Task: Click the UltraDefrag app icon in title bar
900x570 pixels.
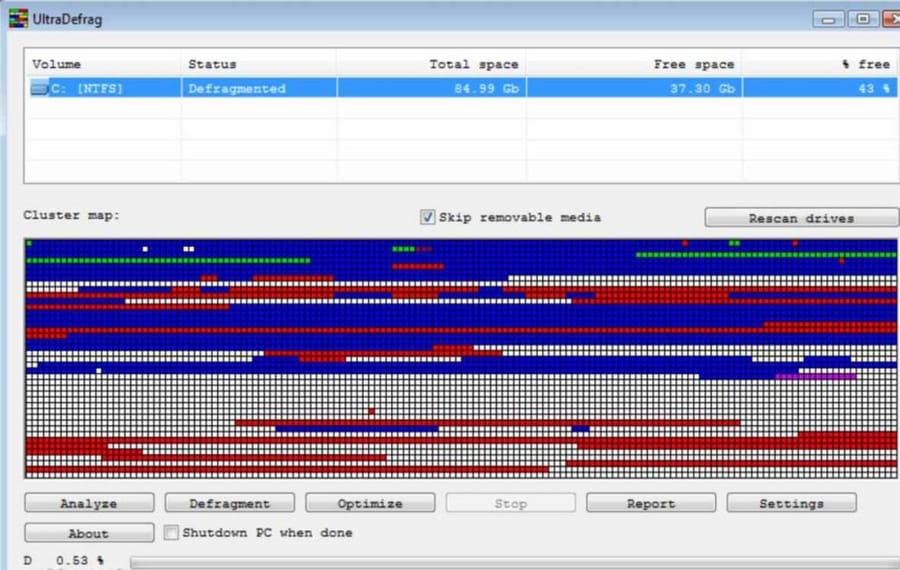Action: (x=18, y=18)
